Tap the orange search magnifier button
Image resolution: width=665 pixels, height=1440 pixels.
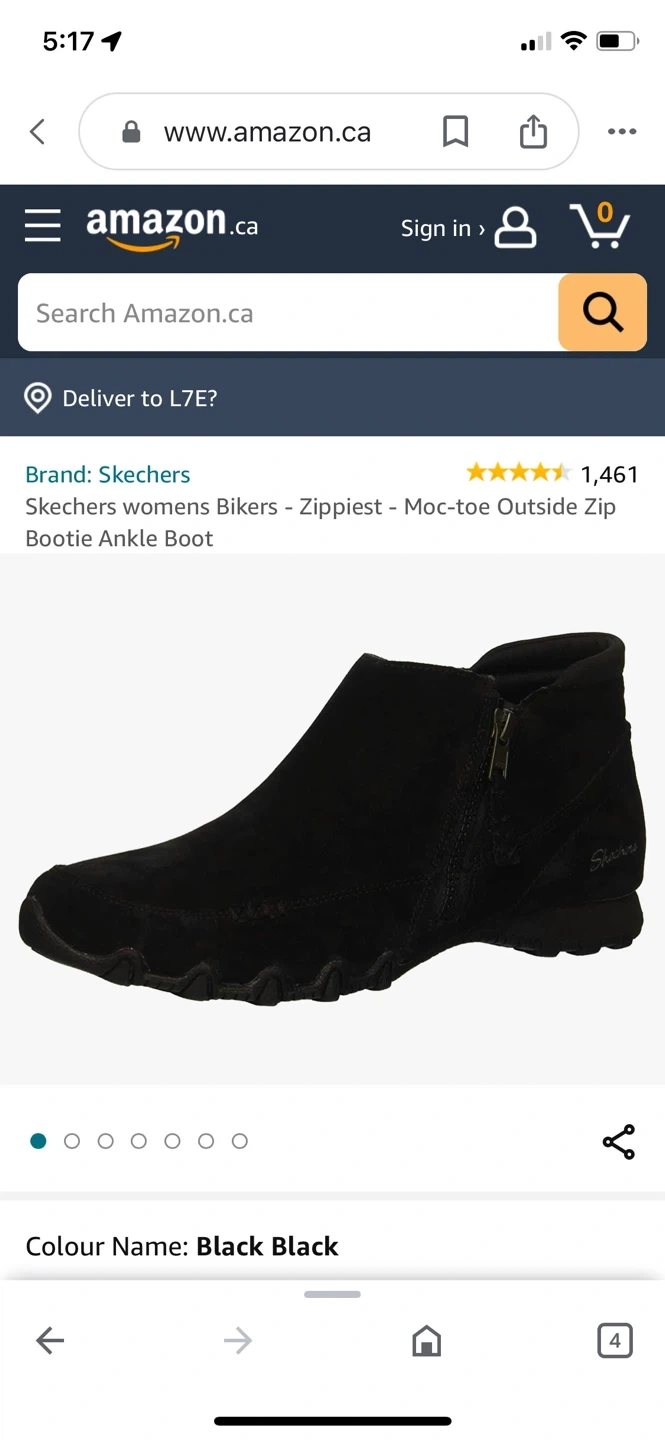tap(602, 313)
